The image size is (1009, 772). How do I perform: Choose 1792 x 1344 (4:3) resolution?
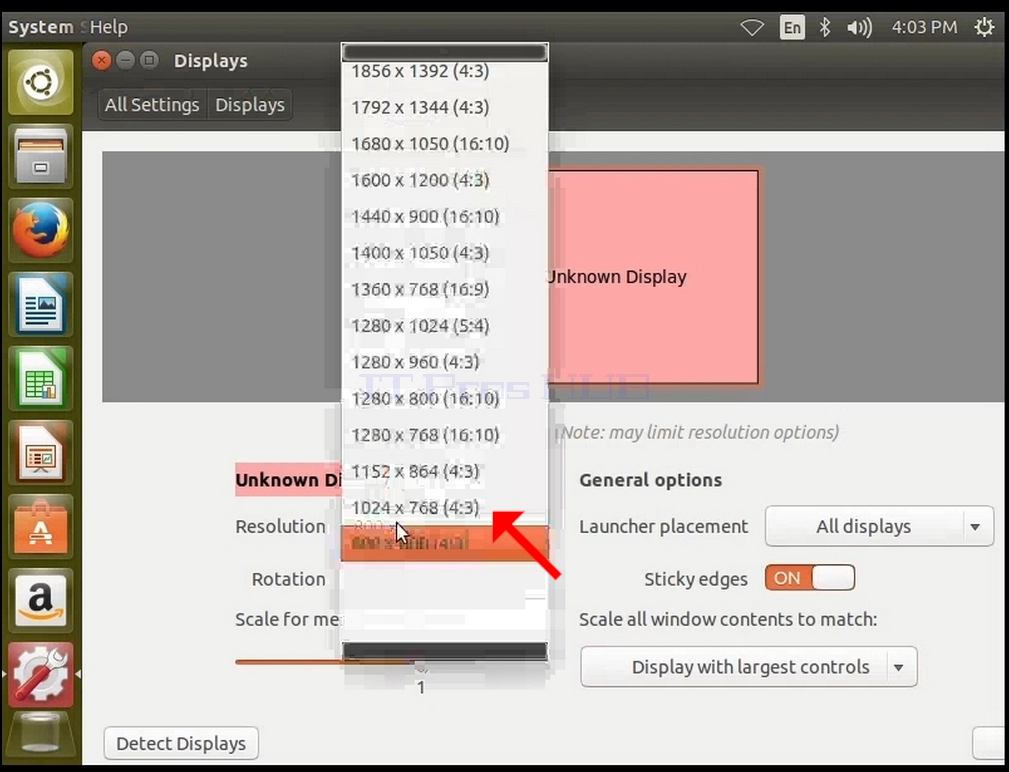tap(445, 107)
